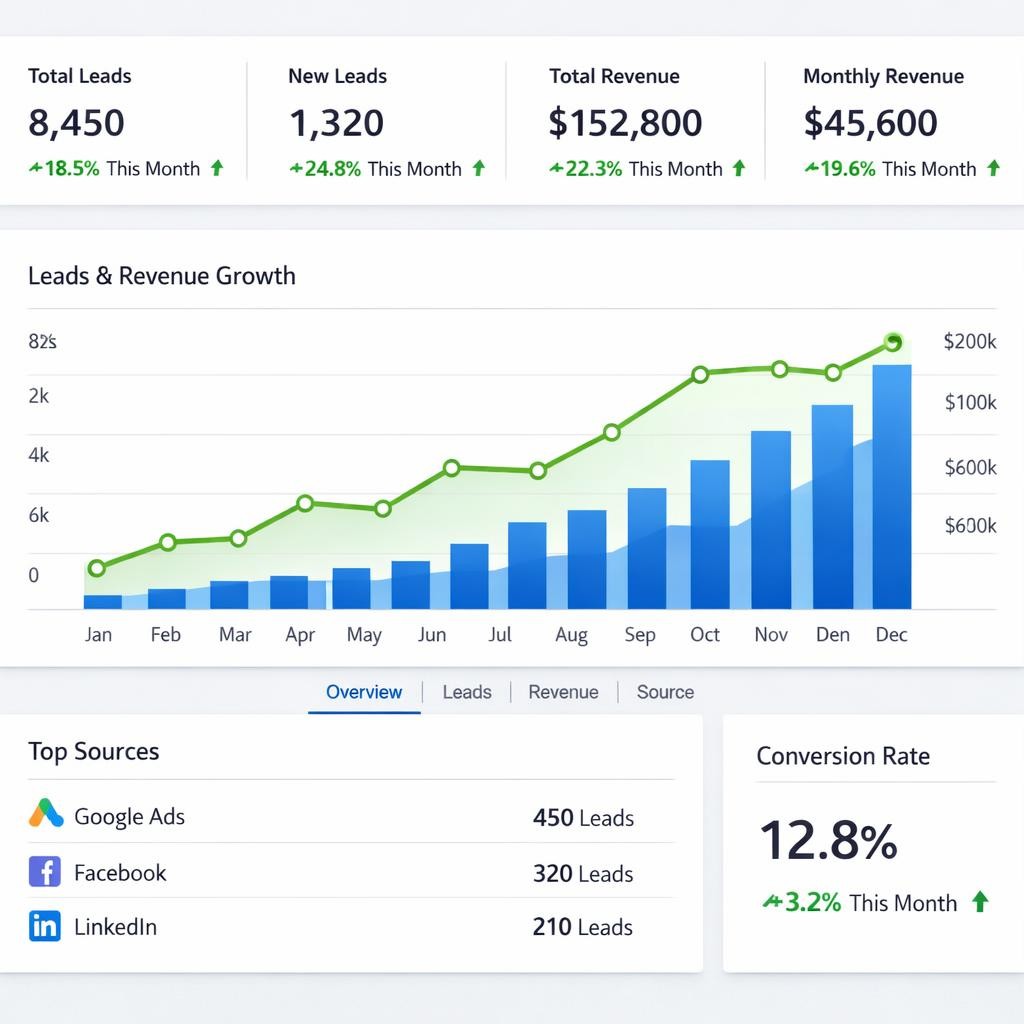Image resolution: width=1024 pixels, height=1024 pixels.
Task: Click the 210 Leads count
Action: (583, 927)
